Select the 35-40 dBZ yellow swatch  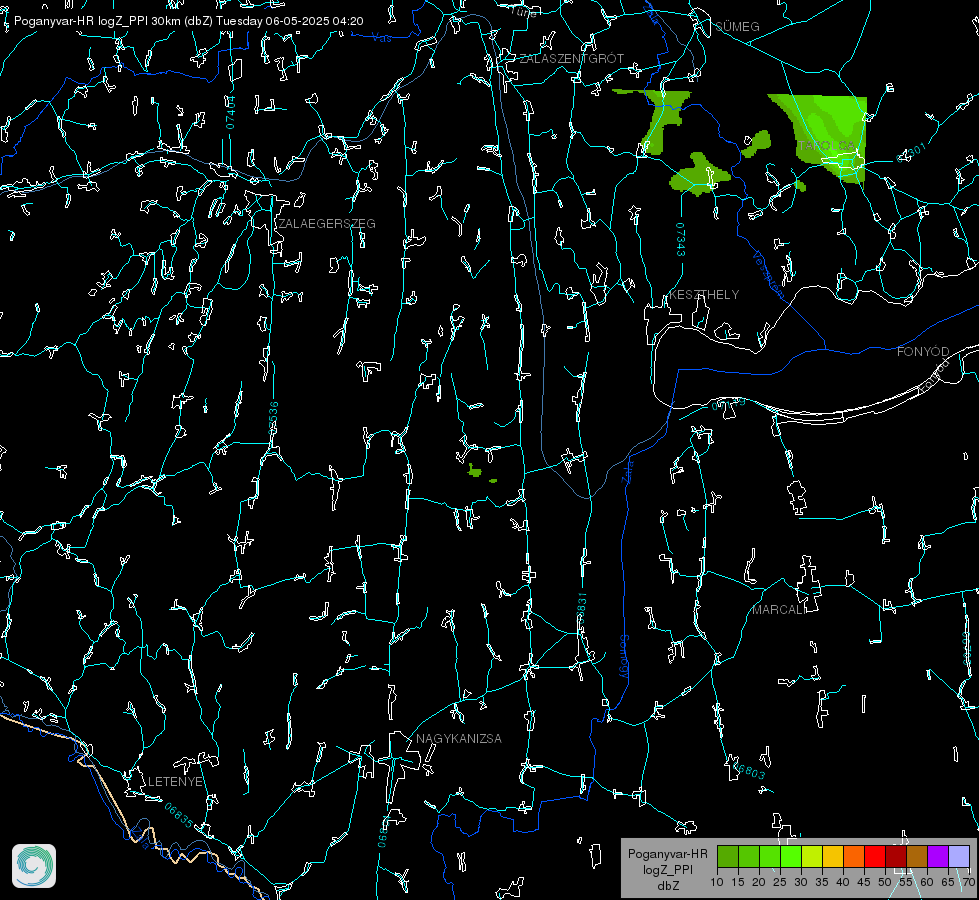point(833,856)
